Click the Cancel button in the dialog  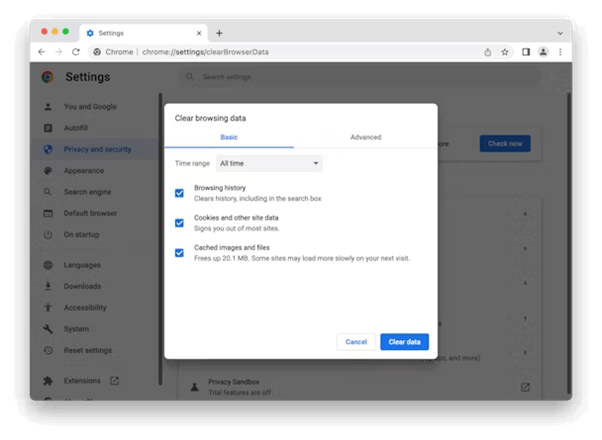(356, 342)
